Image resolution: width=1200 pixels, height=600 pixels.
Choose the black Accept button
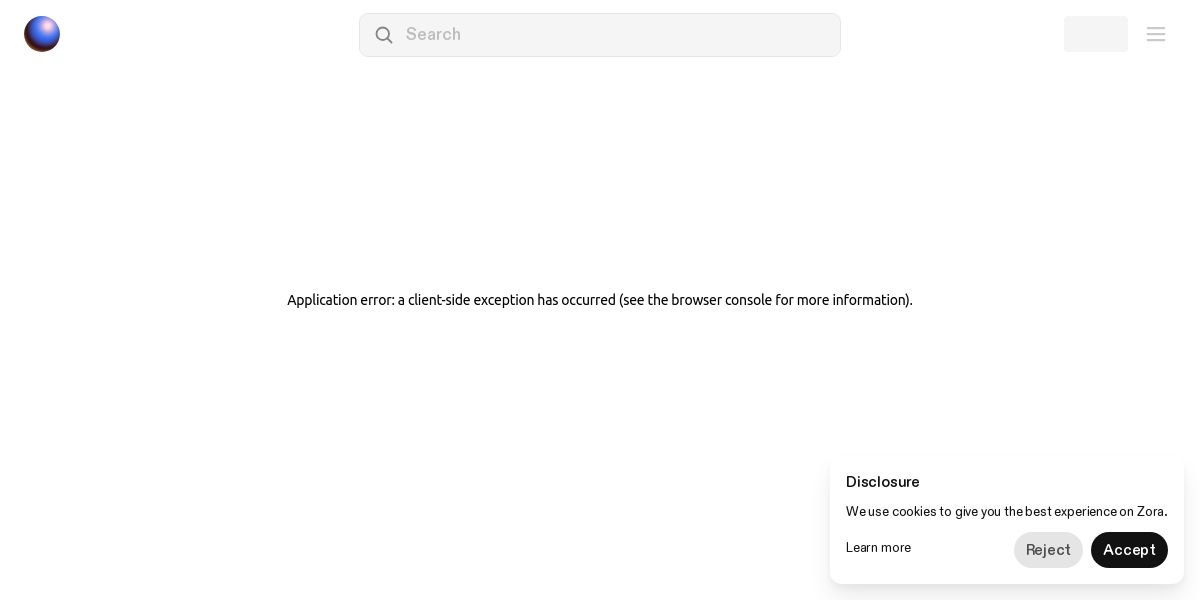pyautogui.click(x=1129, y=550)
